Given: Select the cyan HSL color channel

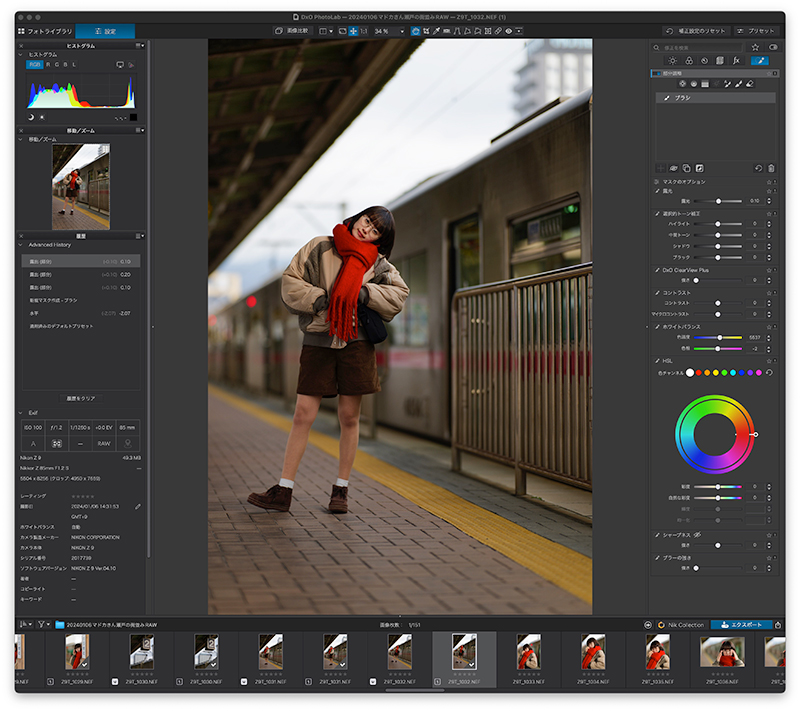Looking at the screenshot, I should tap(733, 373).
